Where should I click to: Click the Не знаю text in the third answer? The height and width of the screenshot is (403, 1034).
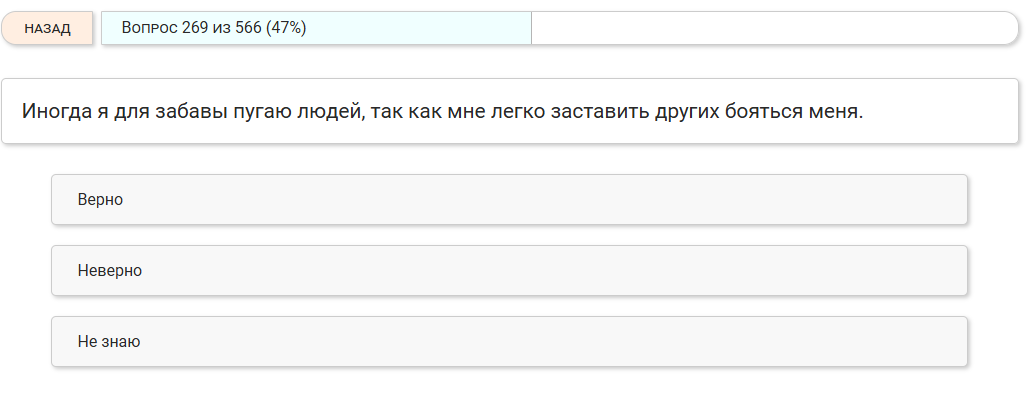109,342
